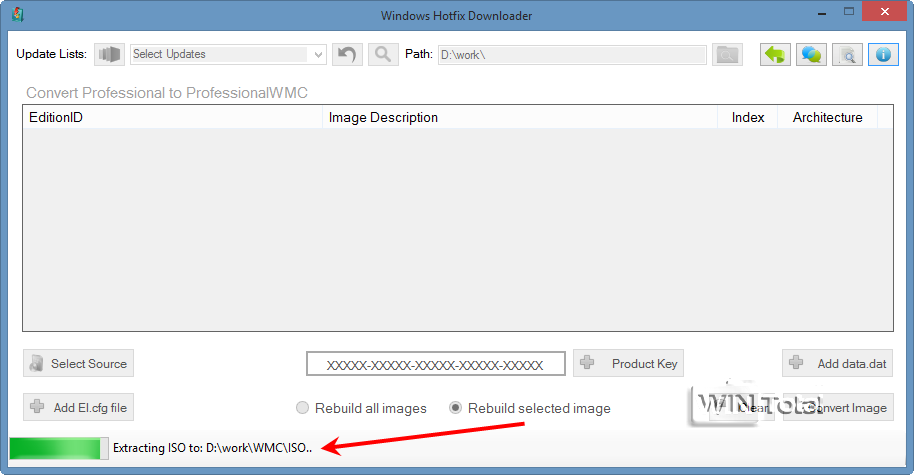The width and height of the screenshot is (914, 475).
Task: Click the Index column header
Action: (748, 117)
